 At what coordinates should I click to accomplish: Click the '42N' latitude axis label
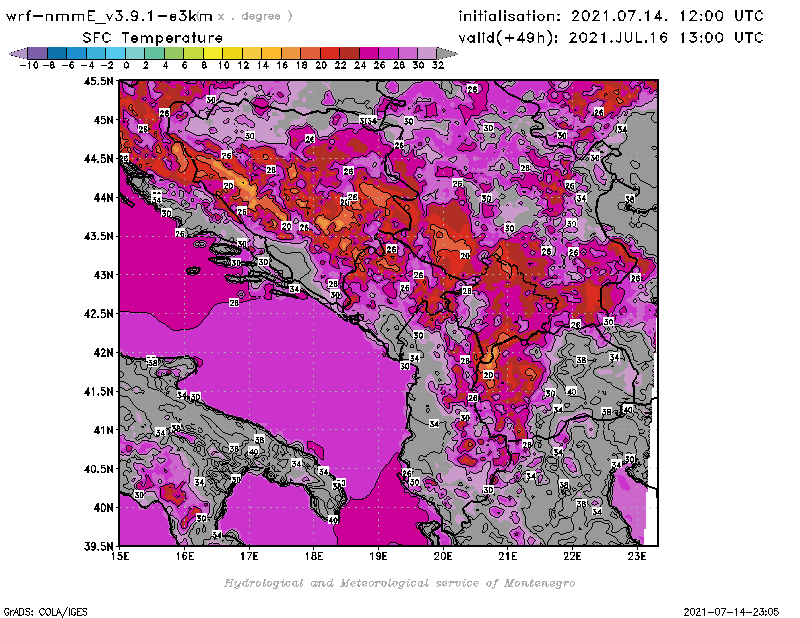(x=103, y=353)
